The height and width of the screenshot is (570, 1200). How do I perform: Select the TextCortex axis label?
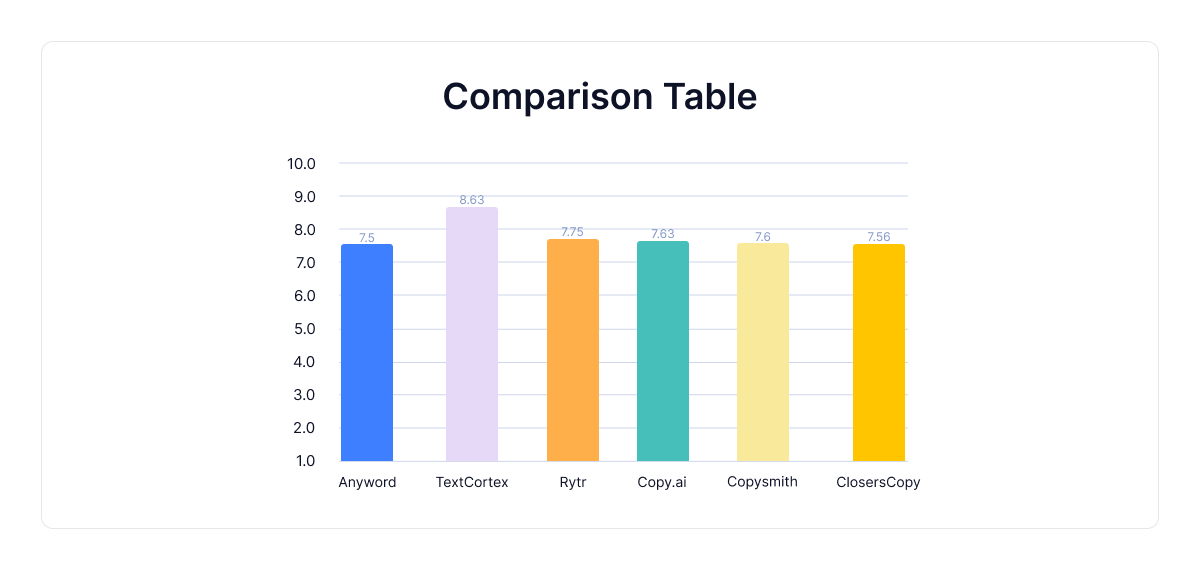[472, 482]
